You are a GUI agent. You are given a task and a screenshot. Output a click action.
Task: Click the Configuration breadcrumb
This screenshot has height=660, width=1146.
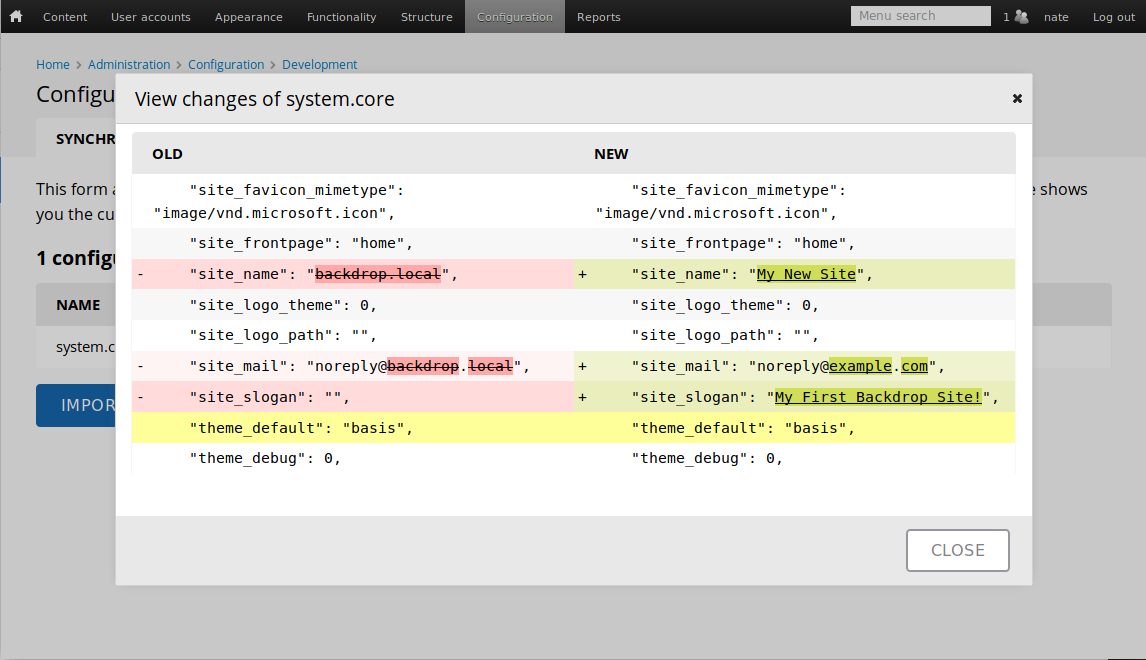pos(226,64)
